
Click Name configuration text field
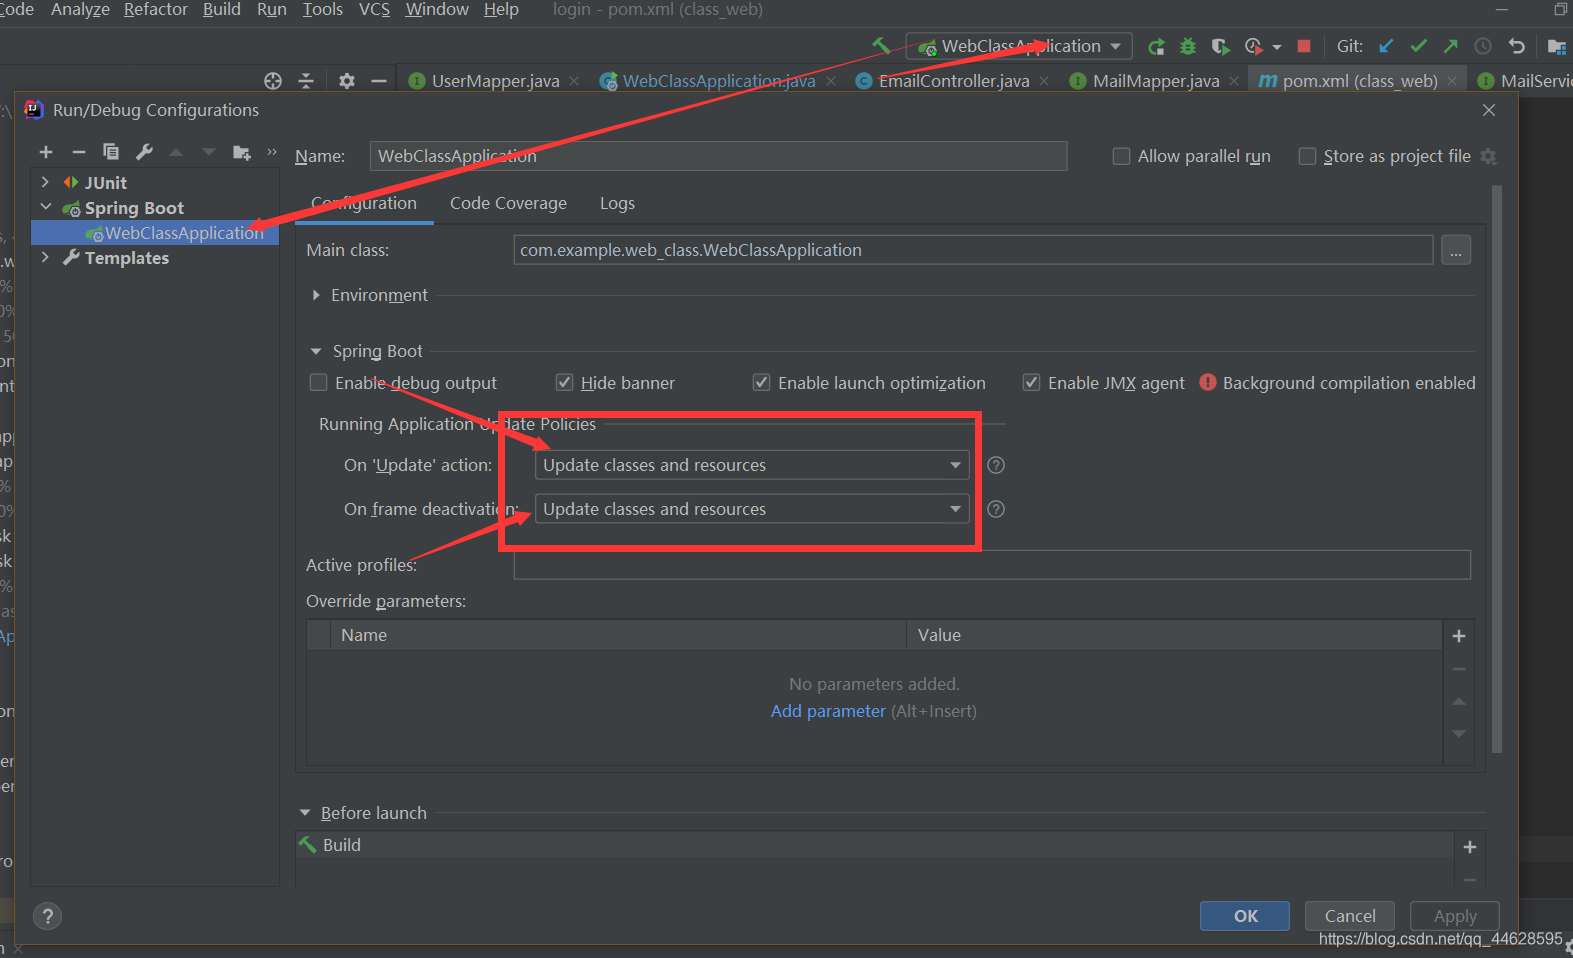click(x=718, y=156)
